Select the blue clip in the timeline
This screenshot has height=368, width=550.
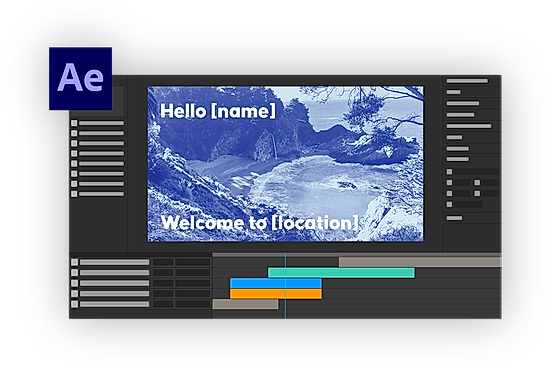pos(276,283)
